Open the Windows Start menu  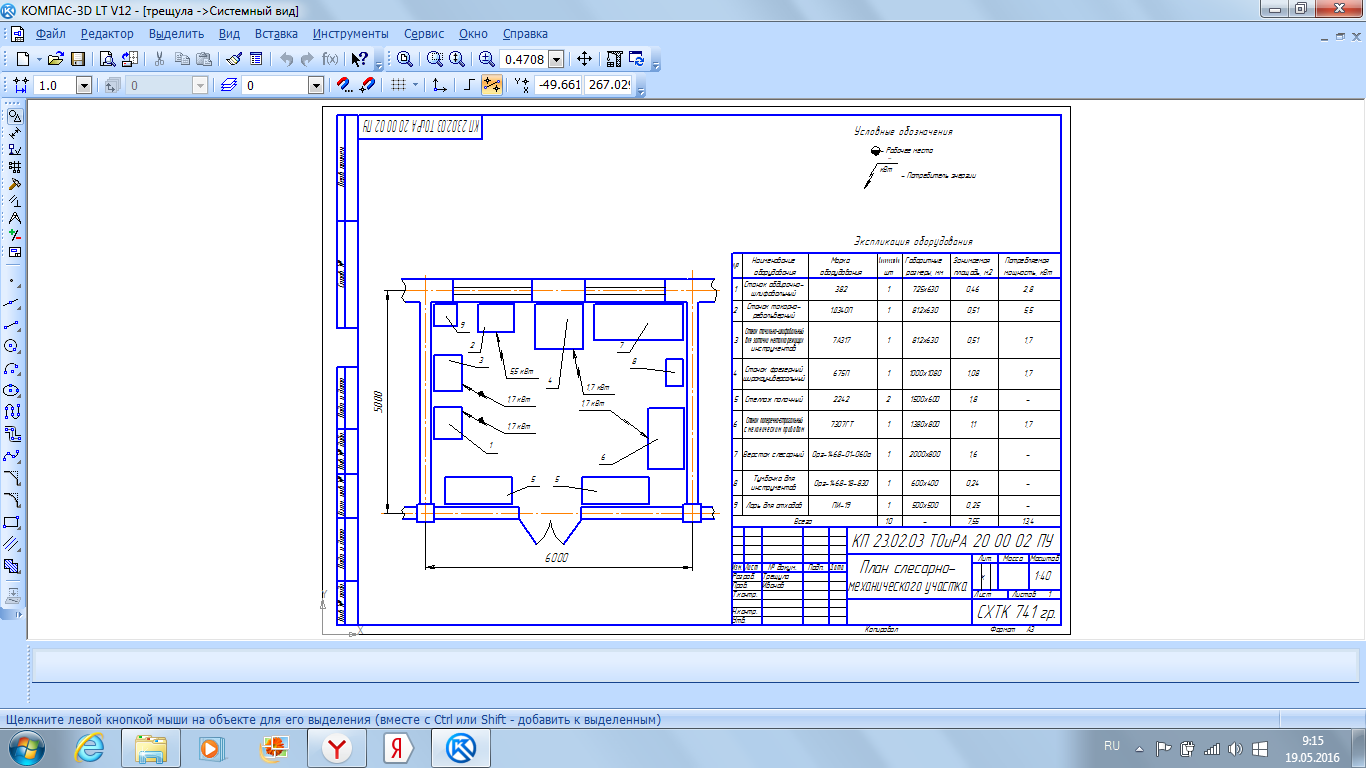tap(26, 747)
